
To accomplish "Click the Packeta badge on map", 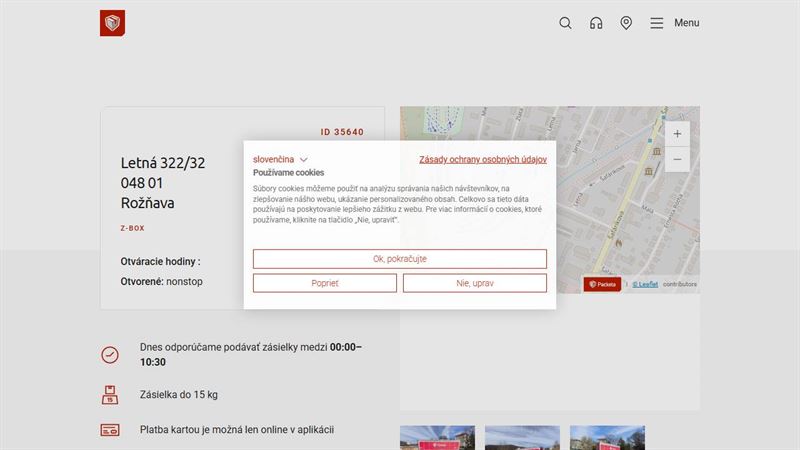I will (602, 284).
